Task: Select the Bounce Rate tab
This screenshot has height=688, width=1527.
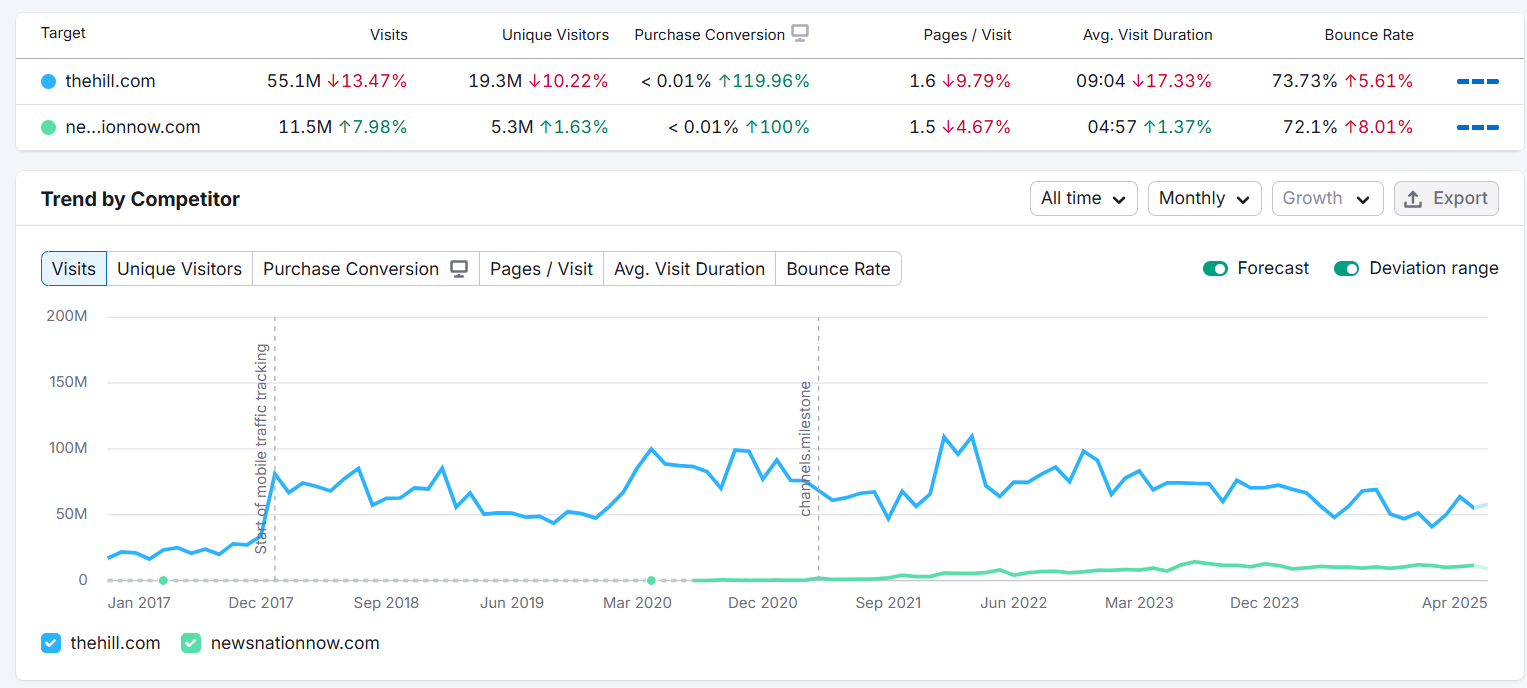Action: pos(838,269)
